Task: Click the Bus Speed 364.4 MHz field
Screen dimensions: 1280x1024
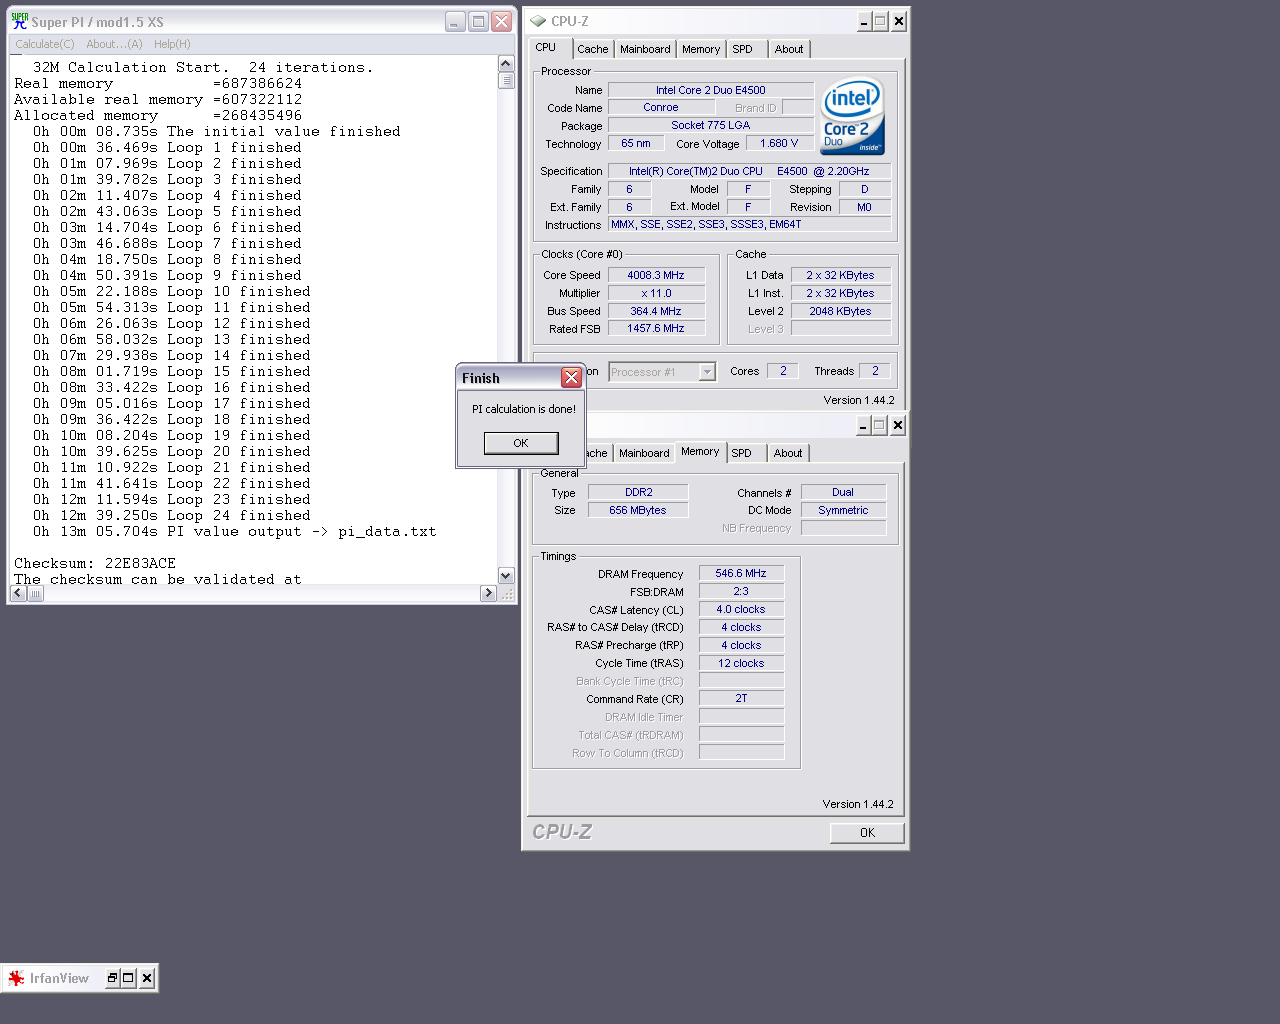Action: 656,311
